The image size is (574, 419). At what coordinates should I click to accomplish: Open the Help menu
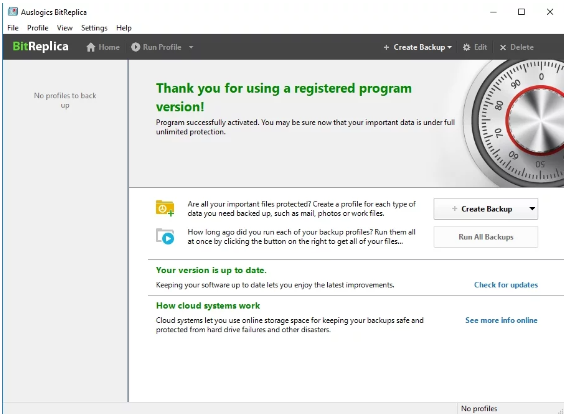point(124,28)
